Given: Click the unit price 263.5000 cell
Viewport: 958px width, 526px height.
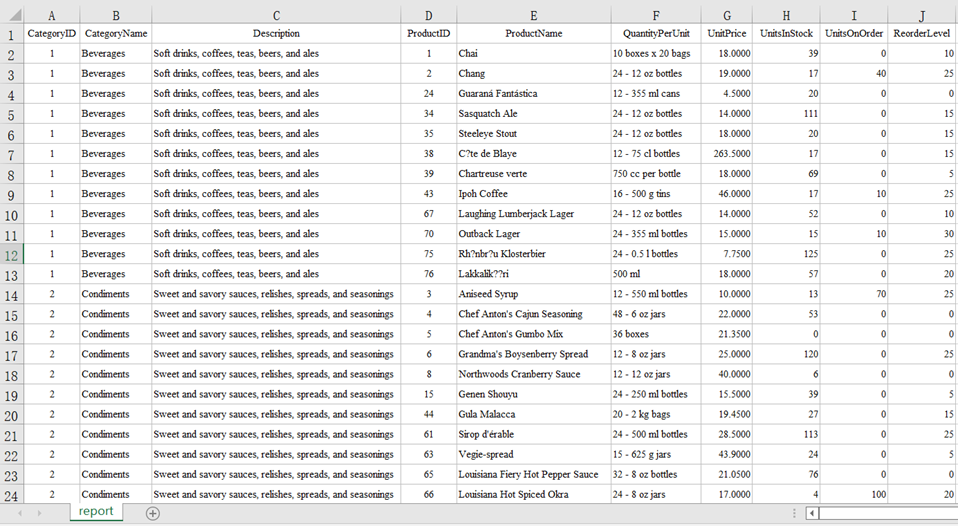Looking at the screenshot, I should click(727, 154).
